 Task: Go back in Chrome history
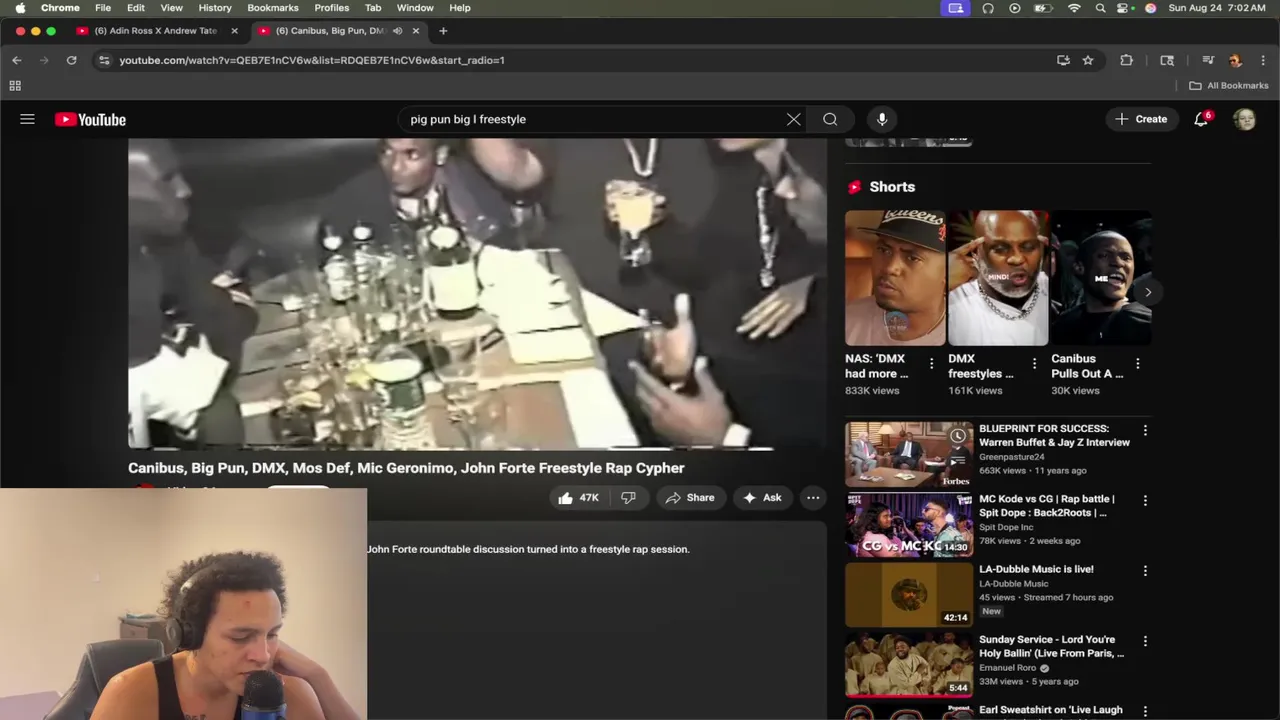(16, 60)
